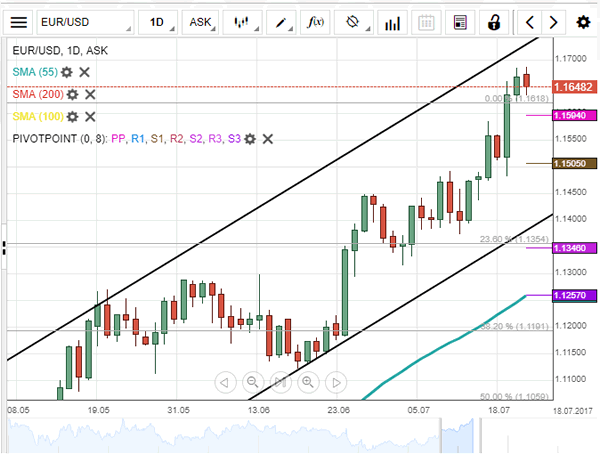The width and height of the screenshot is (600, 455).
Task: Remove the SMA (200) indicator
Action: pyautogui.click(x=90, y=94)
